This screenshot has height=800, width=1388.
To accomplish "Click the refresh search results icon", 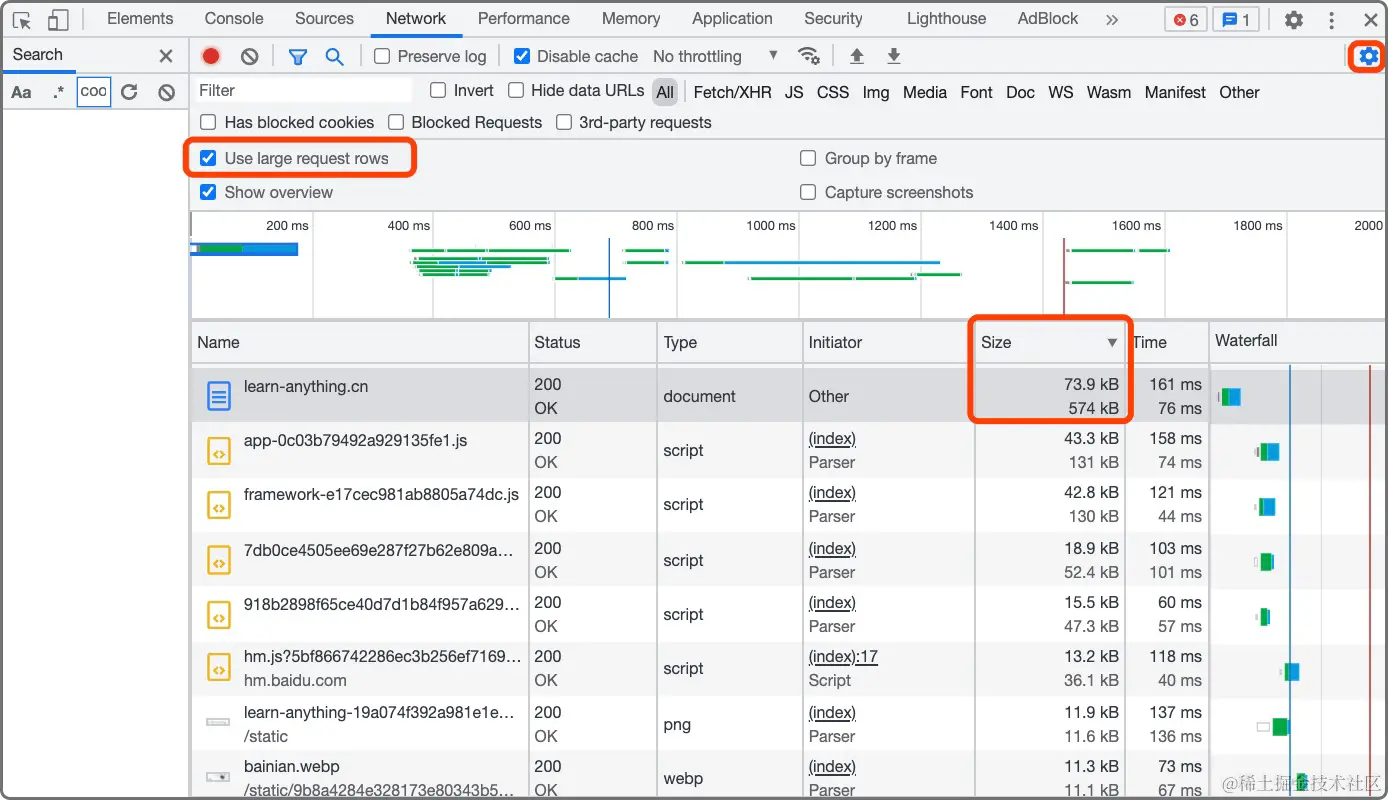I will click(129, 93).
